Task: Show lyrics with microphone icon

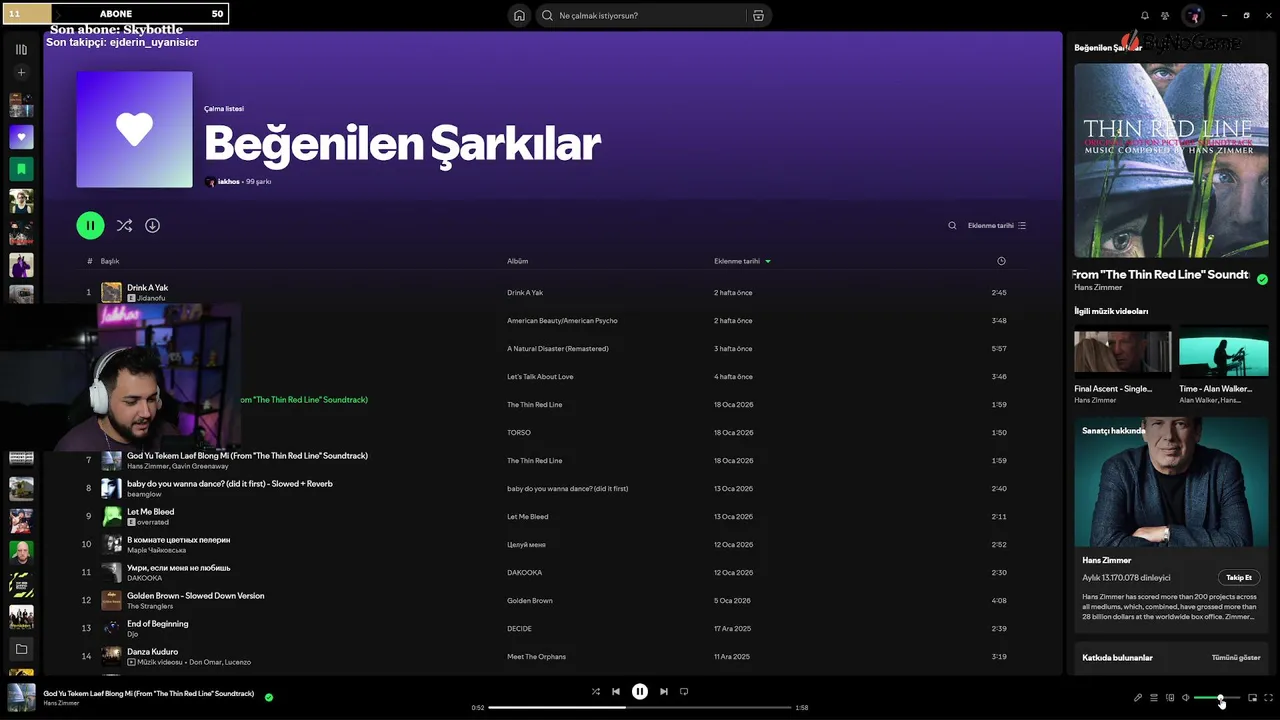Action: coord(1137,698)
